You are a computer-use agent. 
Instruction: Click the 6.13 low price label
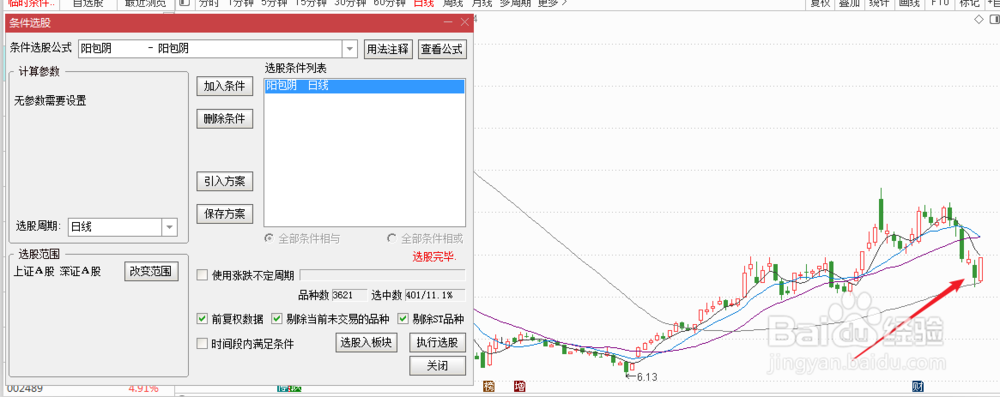click(646, 377)
